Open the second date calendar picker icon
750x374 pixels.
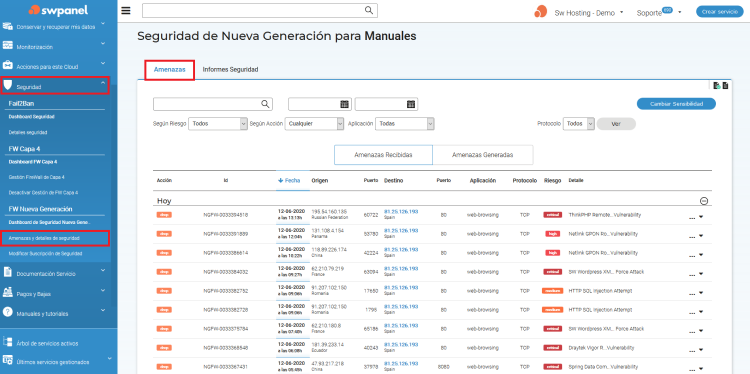pyautogui.click(x=411, y=104)
